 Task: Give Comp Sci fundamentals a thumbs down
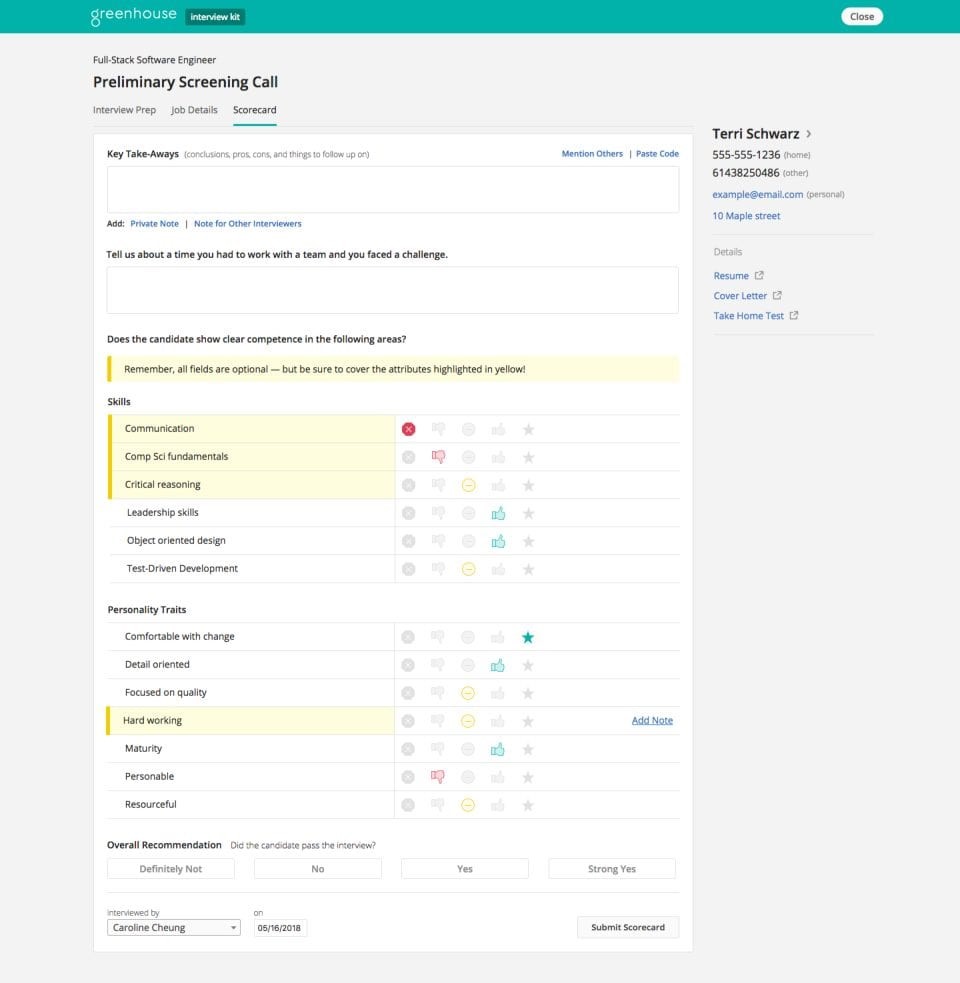[x=438, y=457]
